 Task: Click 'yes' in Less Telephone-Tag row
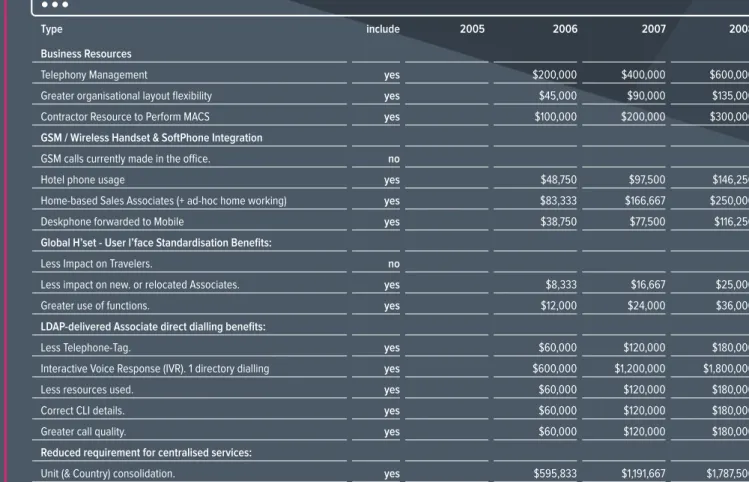(x=392, y=348)
